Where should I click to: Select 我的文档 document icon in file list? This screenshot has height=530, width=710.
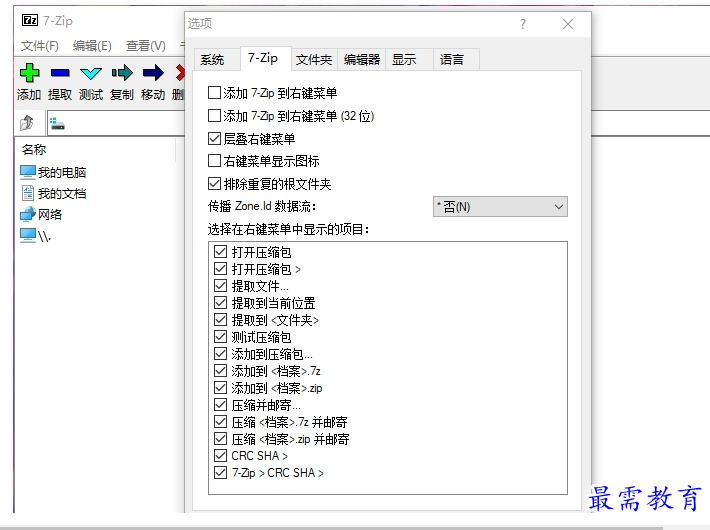28,193
